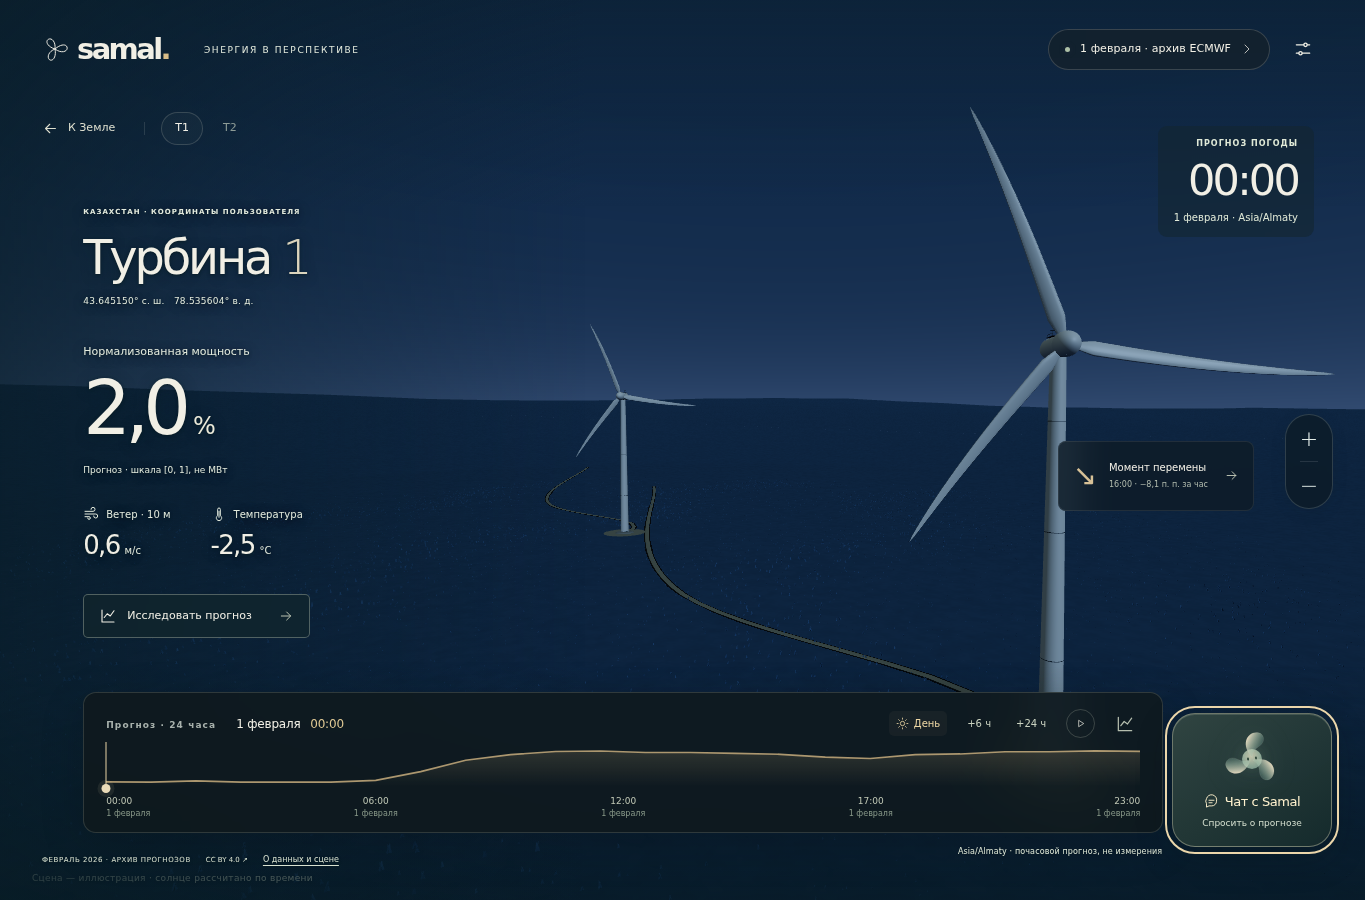Click the Прогноз погоды 00:00 clock
The image size is (1365, 900).
point(1244,180)
